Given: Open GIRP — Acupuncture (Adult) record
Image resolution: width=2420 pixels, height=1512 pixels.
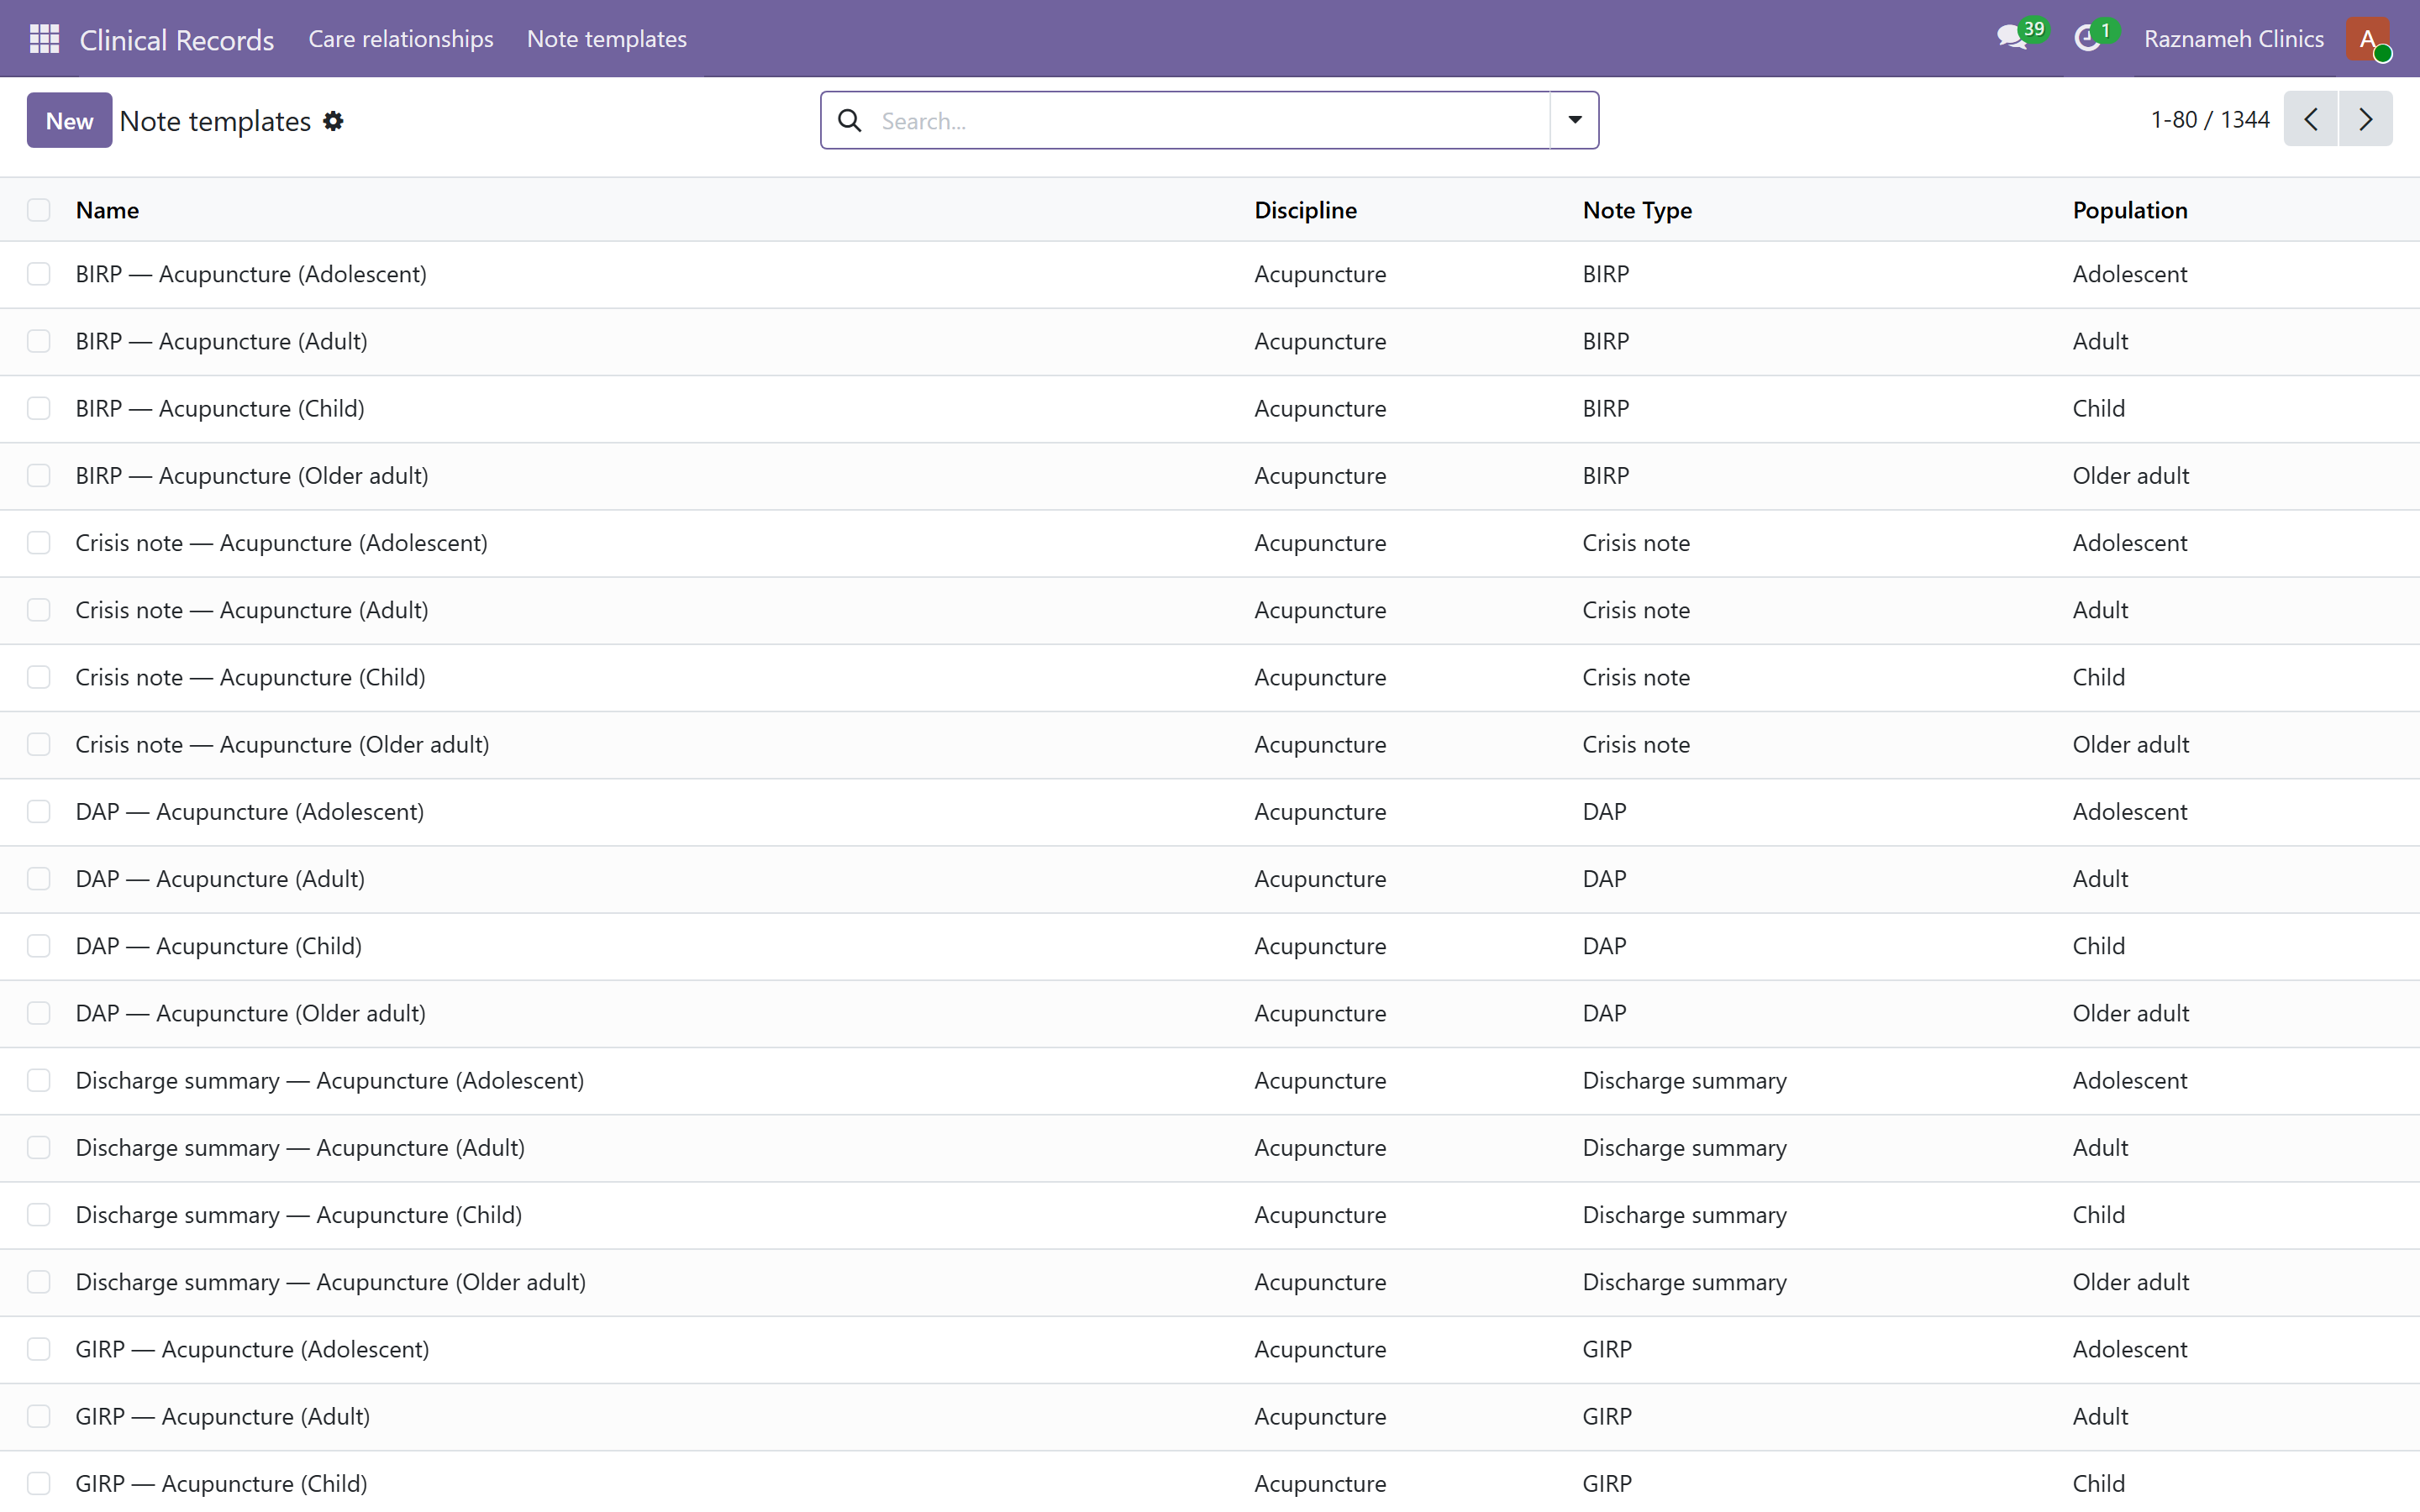Looking at the screenshot, I should click(223, 1416).
